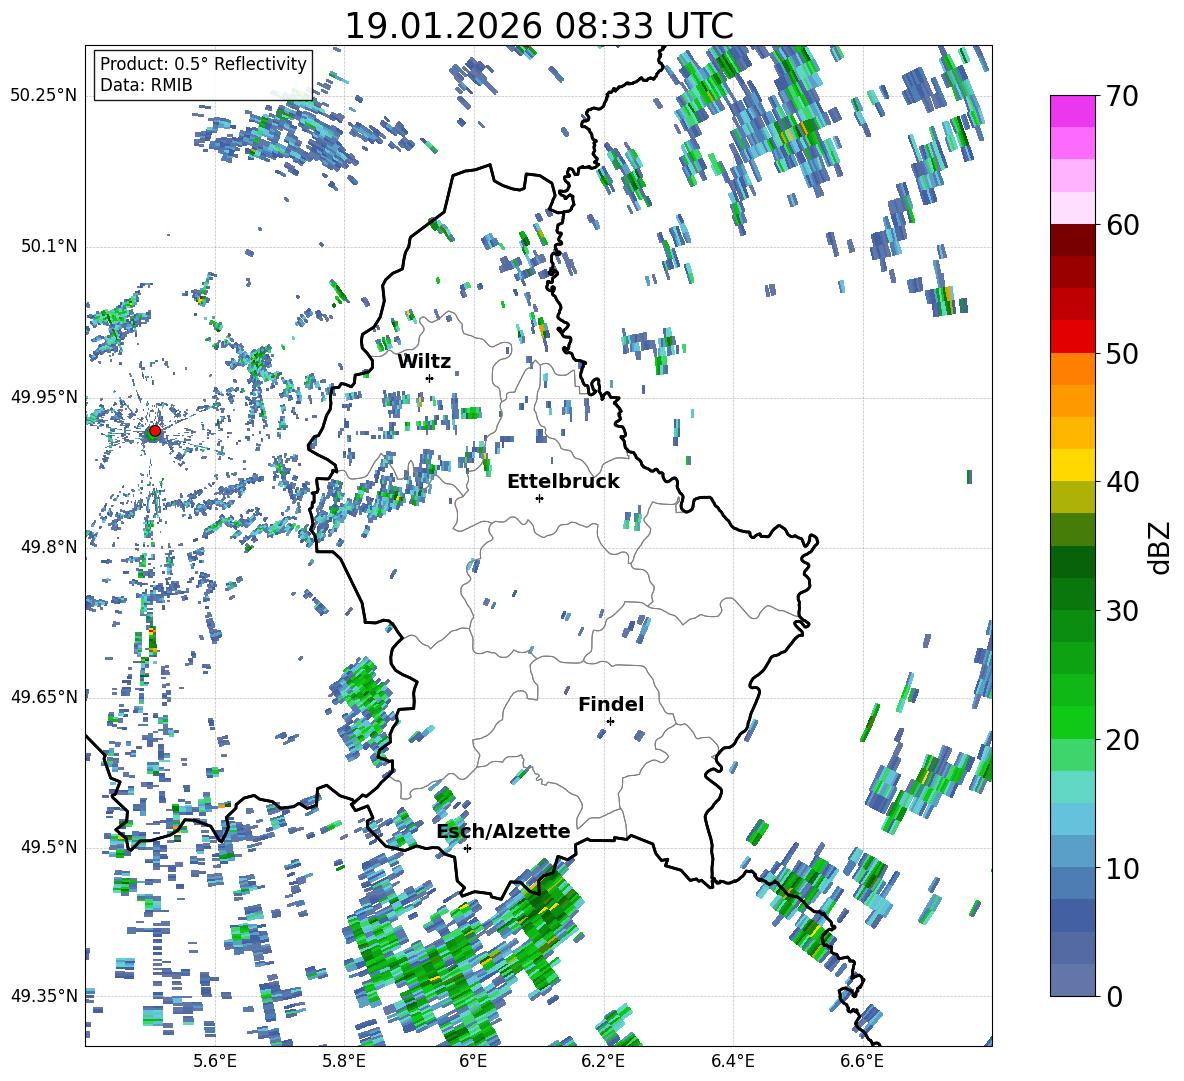The width and height of the screenshot is (1184, 1081).
Task: Click the Ettelbruck station cross marker
Action: [x=539, y=498]
